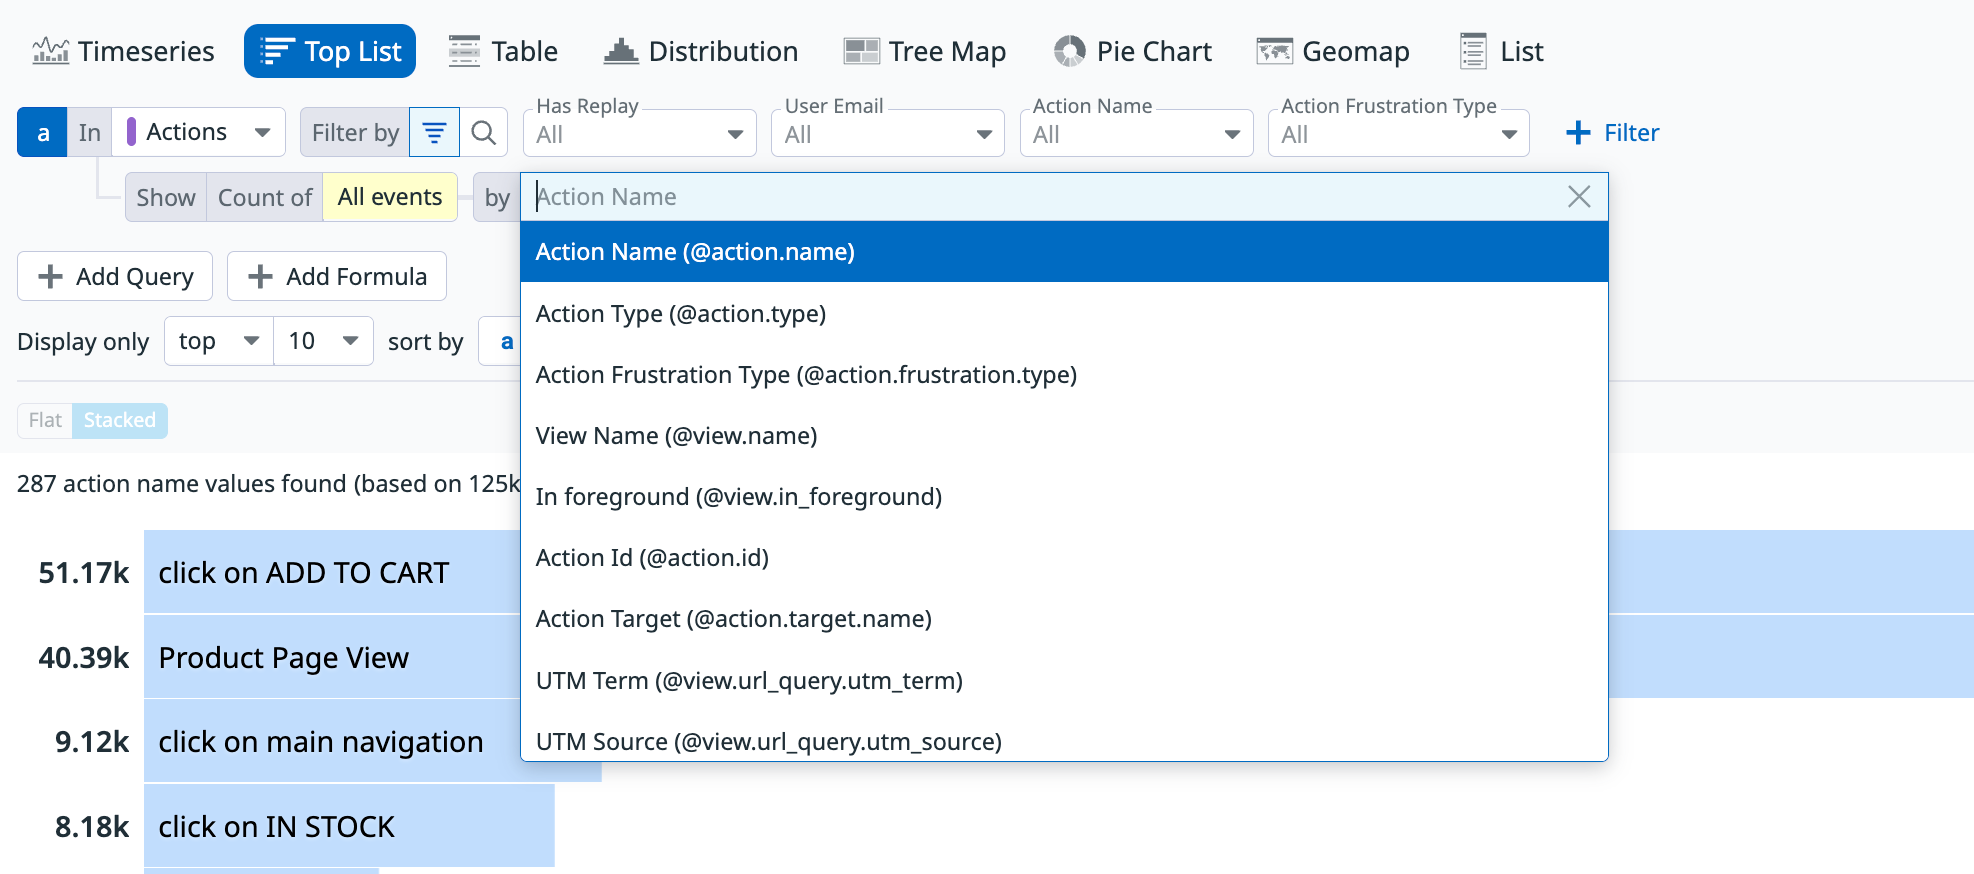
Task: Click the purple Actions color indicator
Action: [131, 133]
